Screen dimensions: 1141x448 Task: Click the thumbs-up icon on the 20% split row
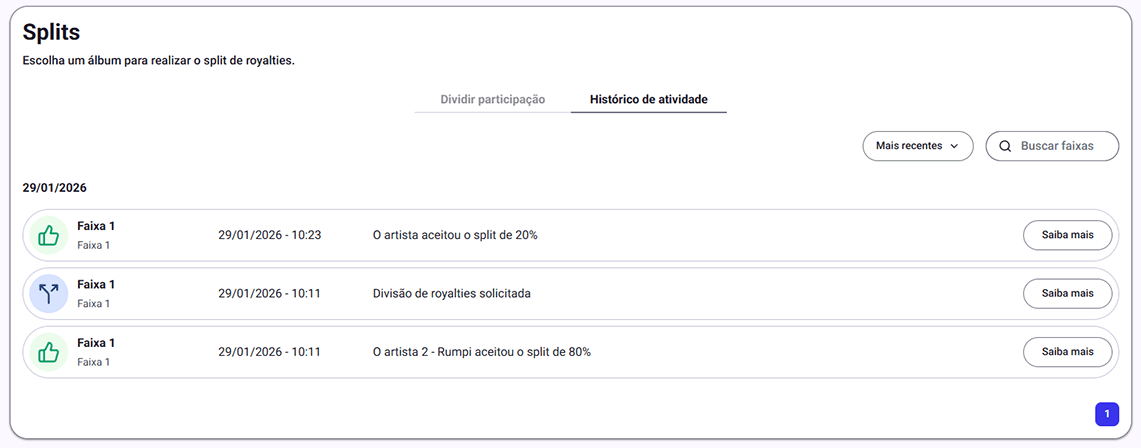point(48,236)
